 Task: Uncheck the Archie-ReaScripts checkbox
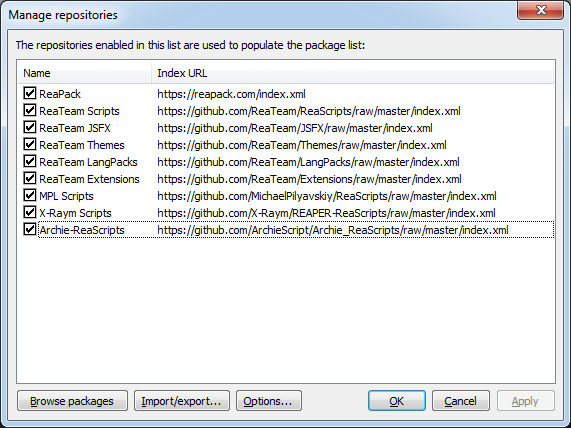tap(29, 229)
